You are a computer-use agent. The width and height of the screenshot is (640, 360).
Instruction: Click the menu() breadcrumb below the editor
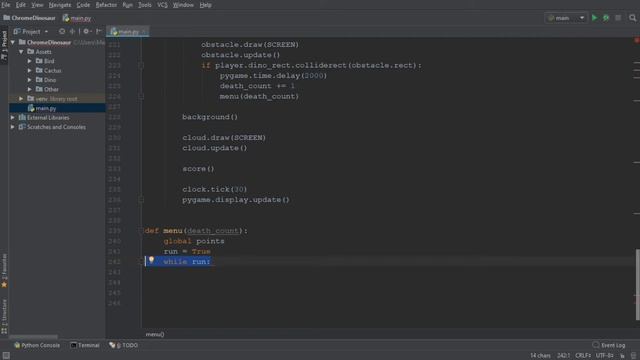(x=155, y=334)
